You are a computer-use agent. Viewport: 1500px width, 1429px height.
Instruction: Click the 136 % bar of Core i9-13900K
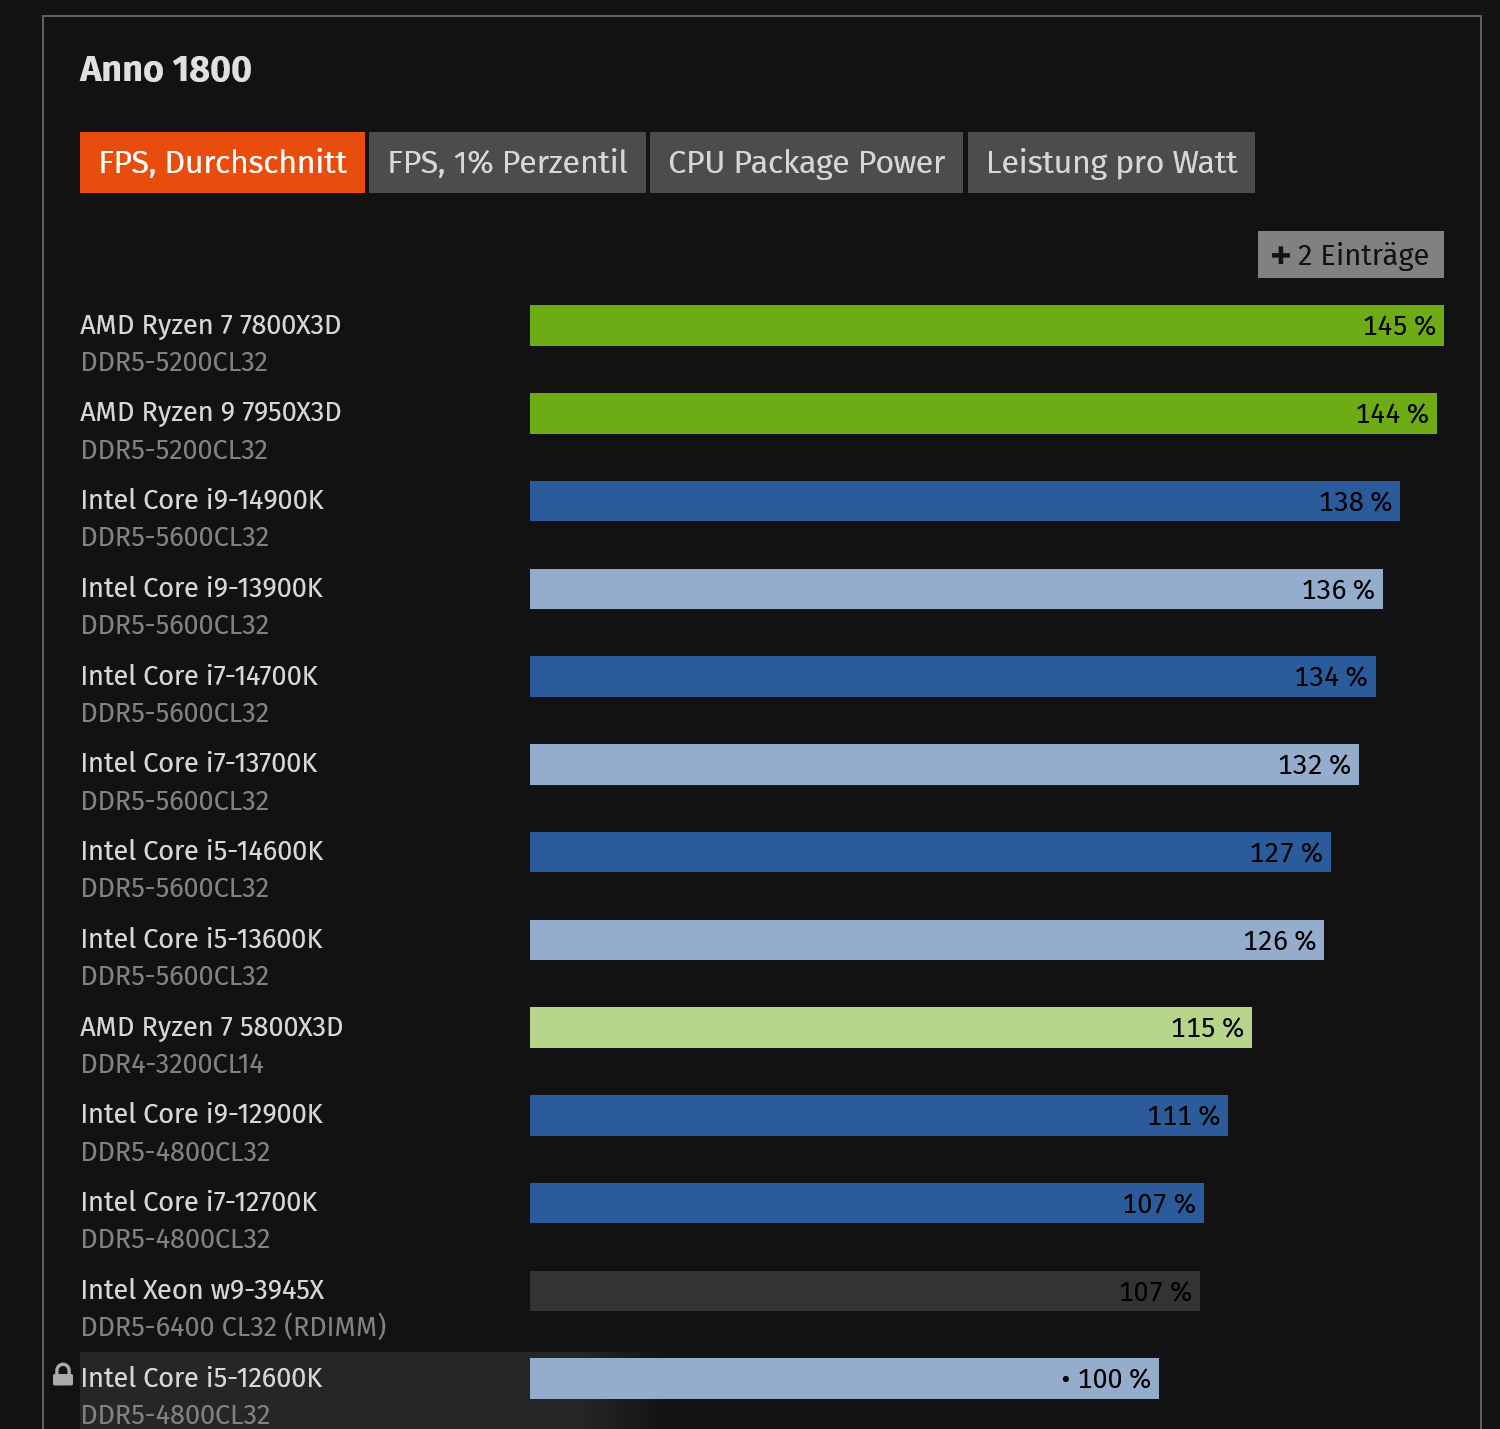[x=956, y=589]
